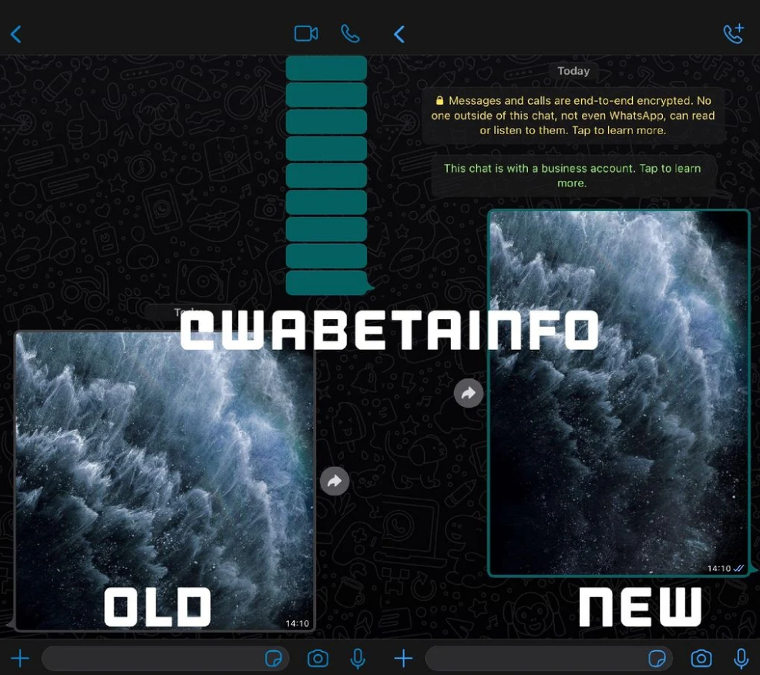Screen dimensions: 760x675
Task: Go back using the left chat's back arrow
Action: pos(15,34)
